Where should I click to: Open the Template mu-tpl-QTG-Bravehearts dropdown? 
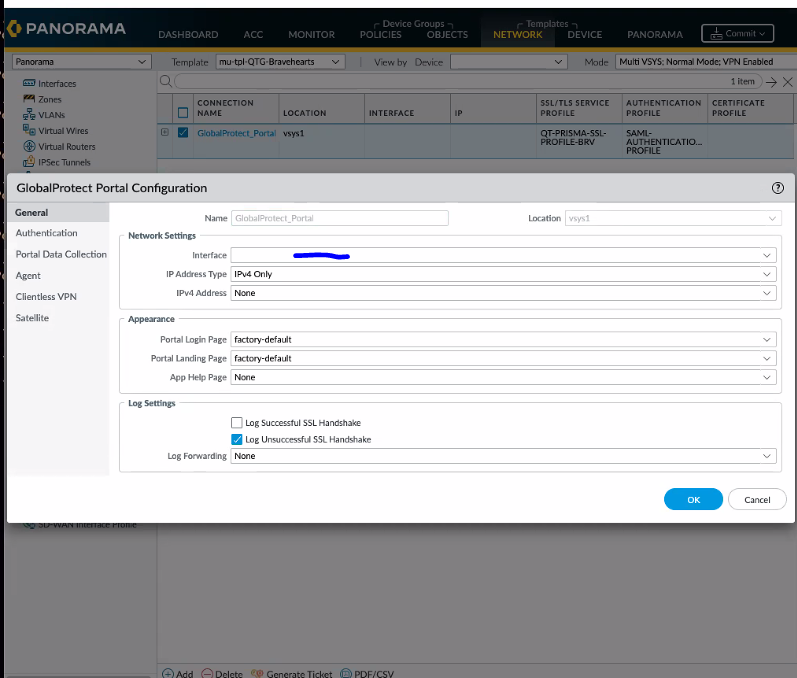(280, 61)
